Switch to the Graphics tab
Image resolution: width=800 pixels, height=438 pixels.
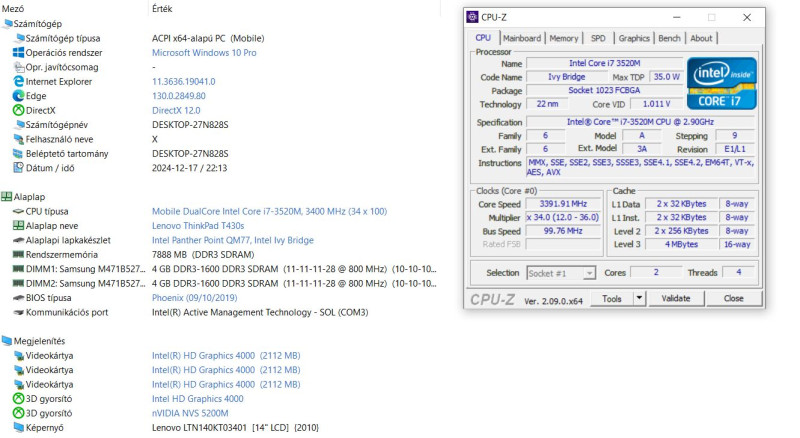tap(634, 38)
